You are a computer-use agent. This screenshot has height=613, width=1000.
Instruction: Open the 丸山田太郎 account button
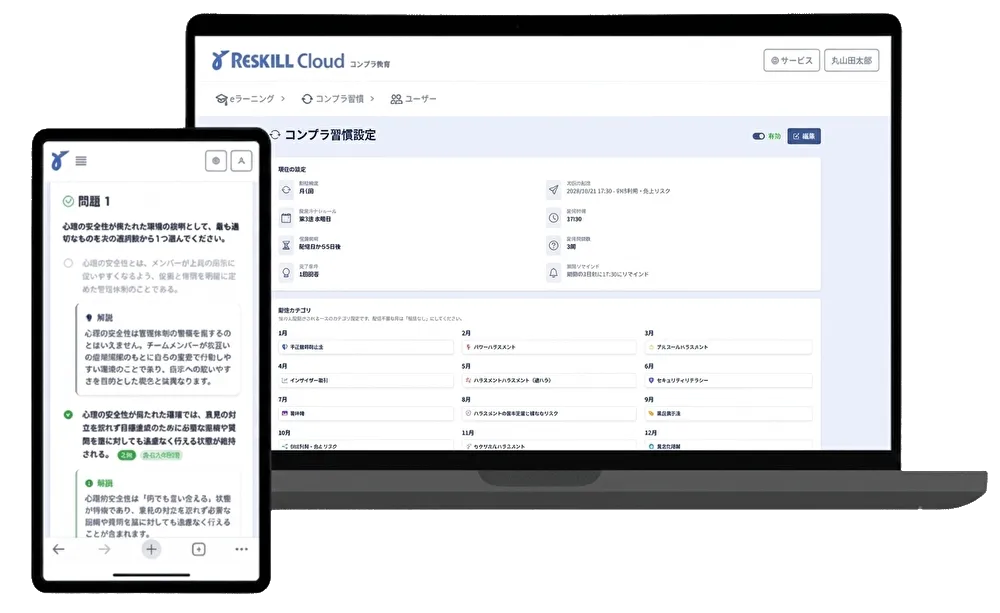click(851, 61)
